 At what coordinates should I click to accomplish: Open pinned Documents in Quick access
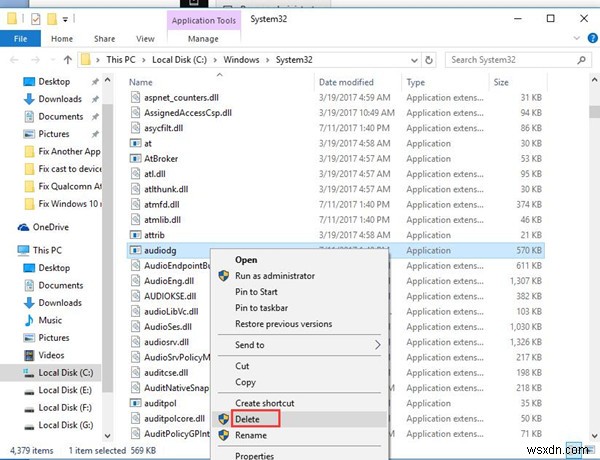pos(60,116)
